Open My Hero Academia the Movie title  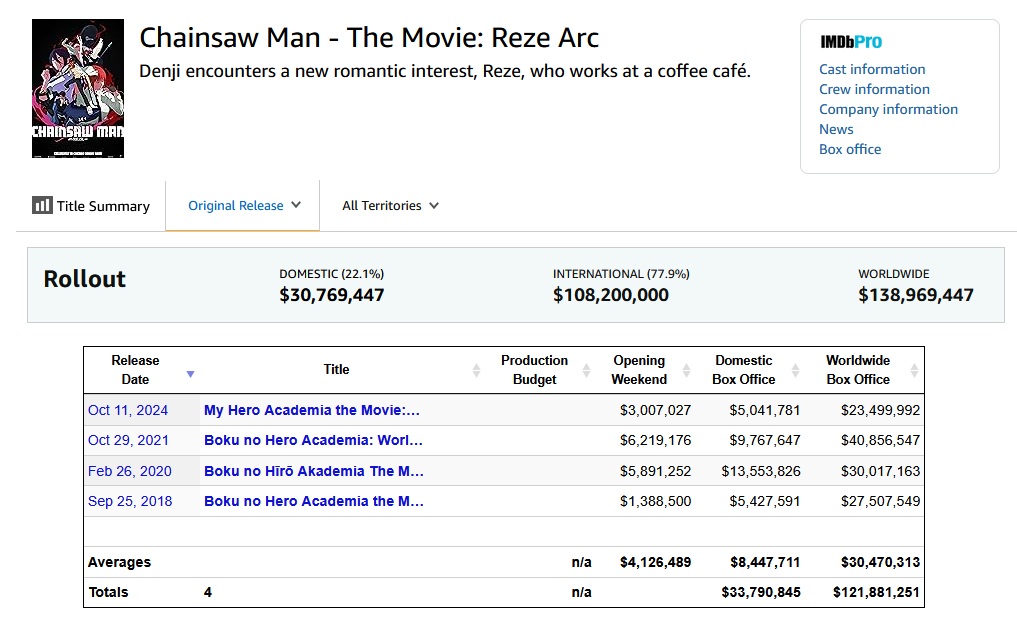312,410
